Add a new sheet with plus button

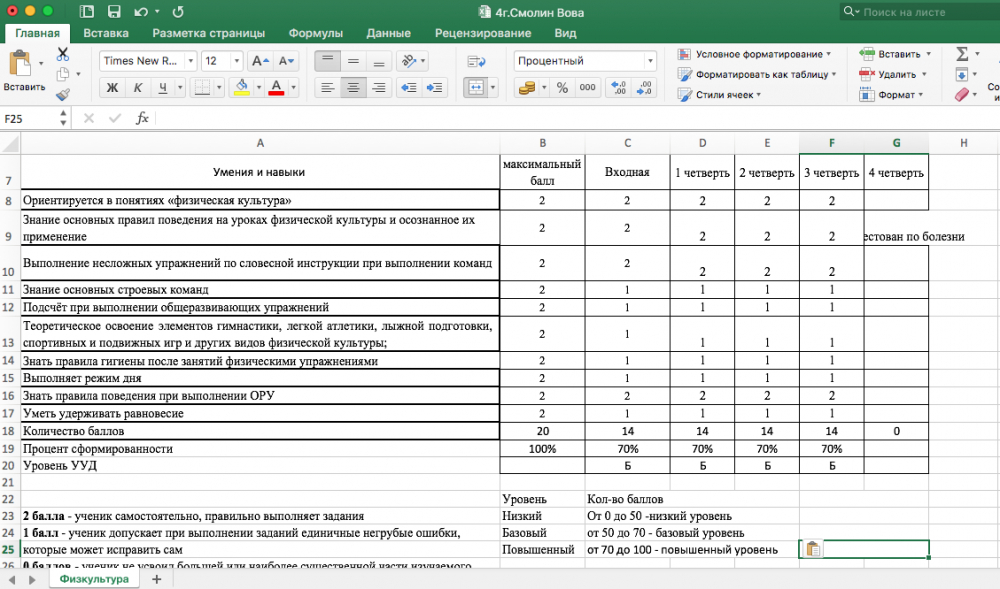156,579
